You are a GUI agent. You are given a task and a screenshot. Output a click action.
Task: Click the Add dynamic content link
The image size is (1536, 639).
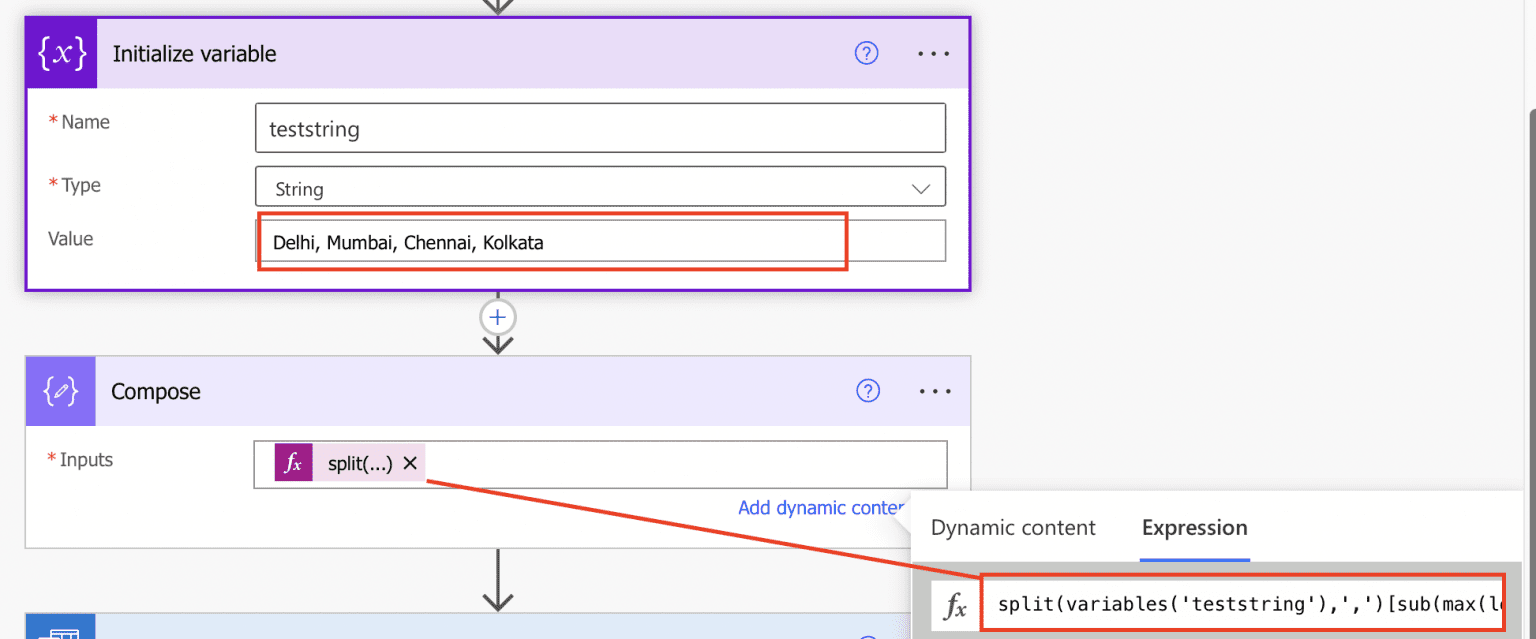[x=820, y=508]
